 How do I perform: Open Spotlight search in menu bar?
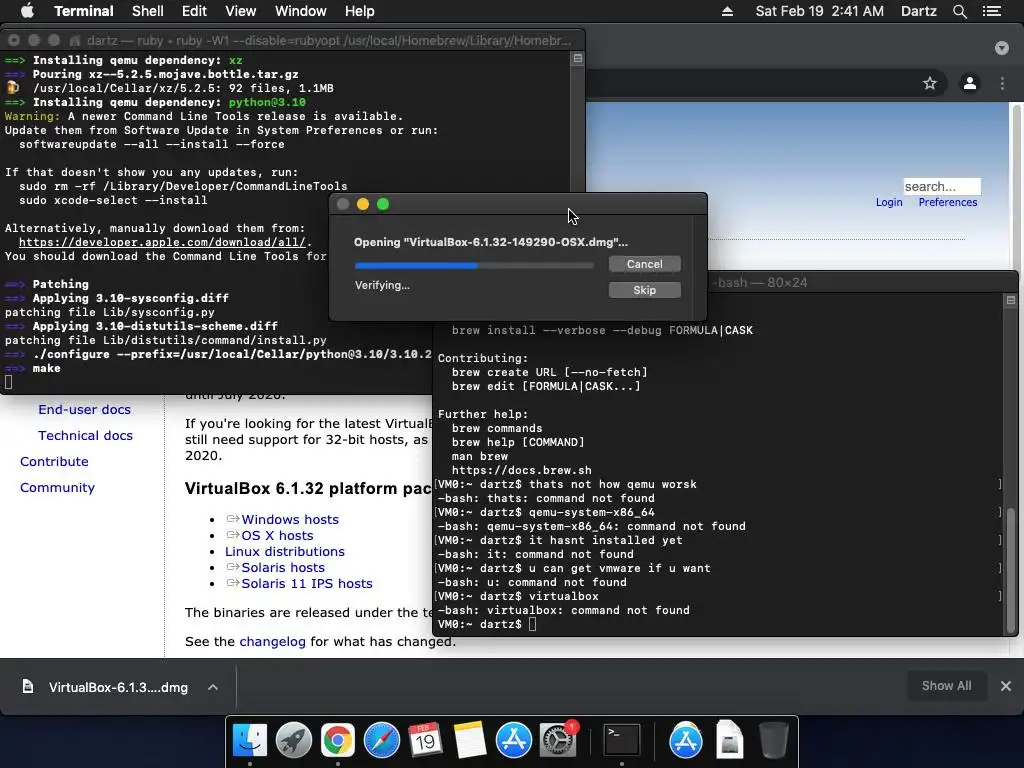[959, 11]
